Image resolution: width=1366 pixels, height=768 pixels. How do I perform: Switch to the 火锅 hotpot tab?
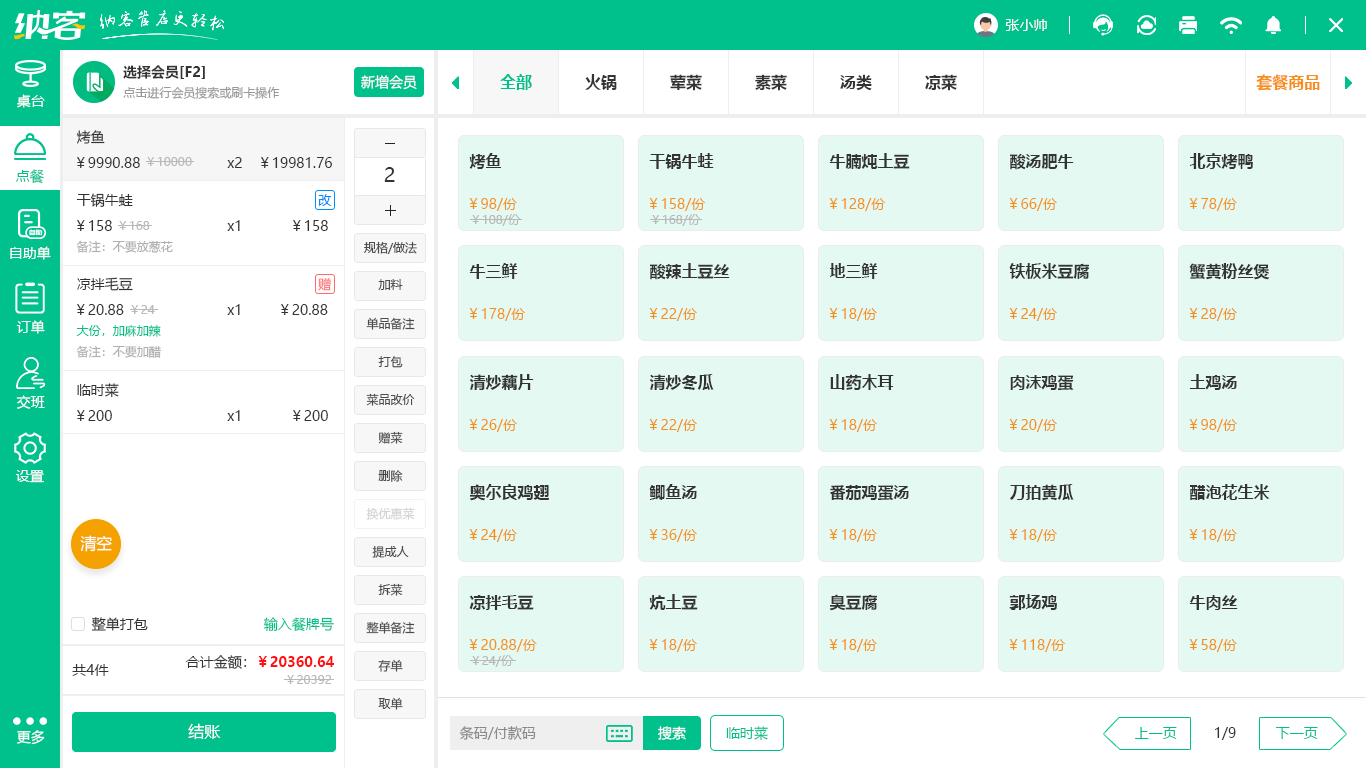tap(600, 85)
